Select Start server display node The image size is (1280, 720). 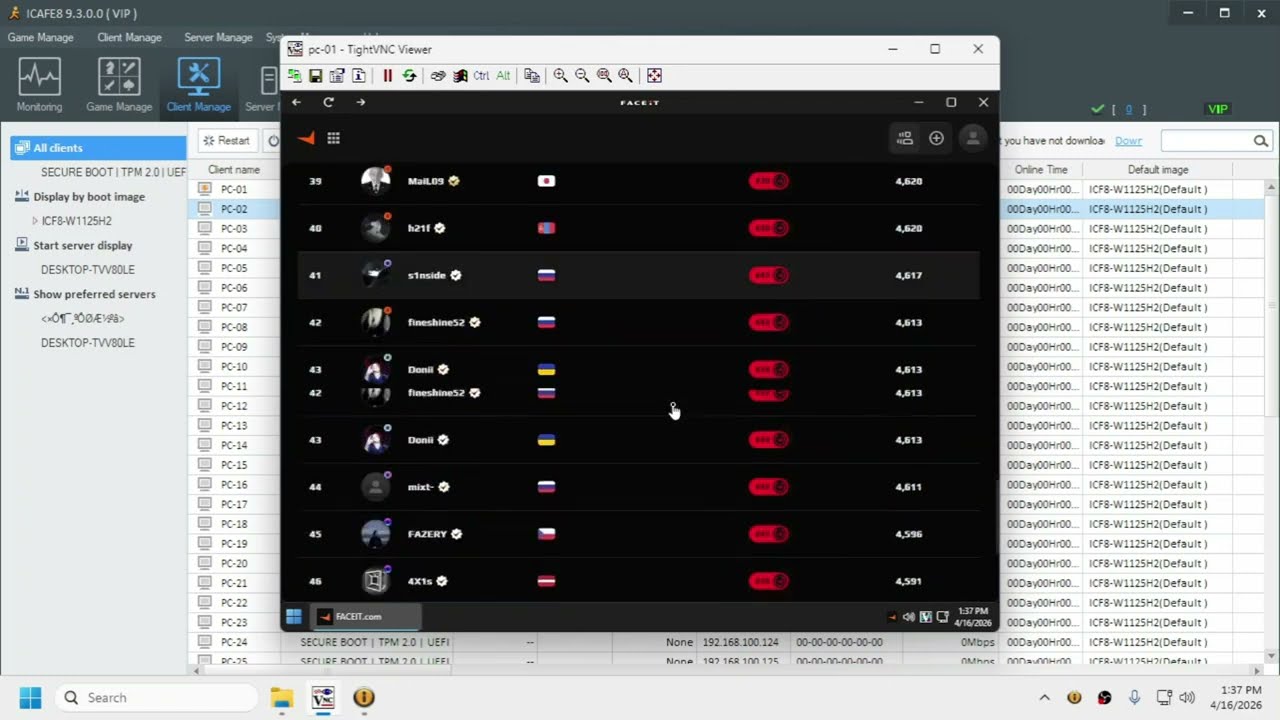(x=83, y=245)
